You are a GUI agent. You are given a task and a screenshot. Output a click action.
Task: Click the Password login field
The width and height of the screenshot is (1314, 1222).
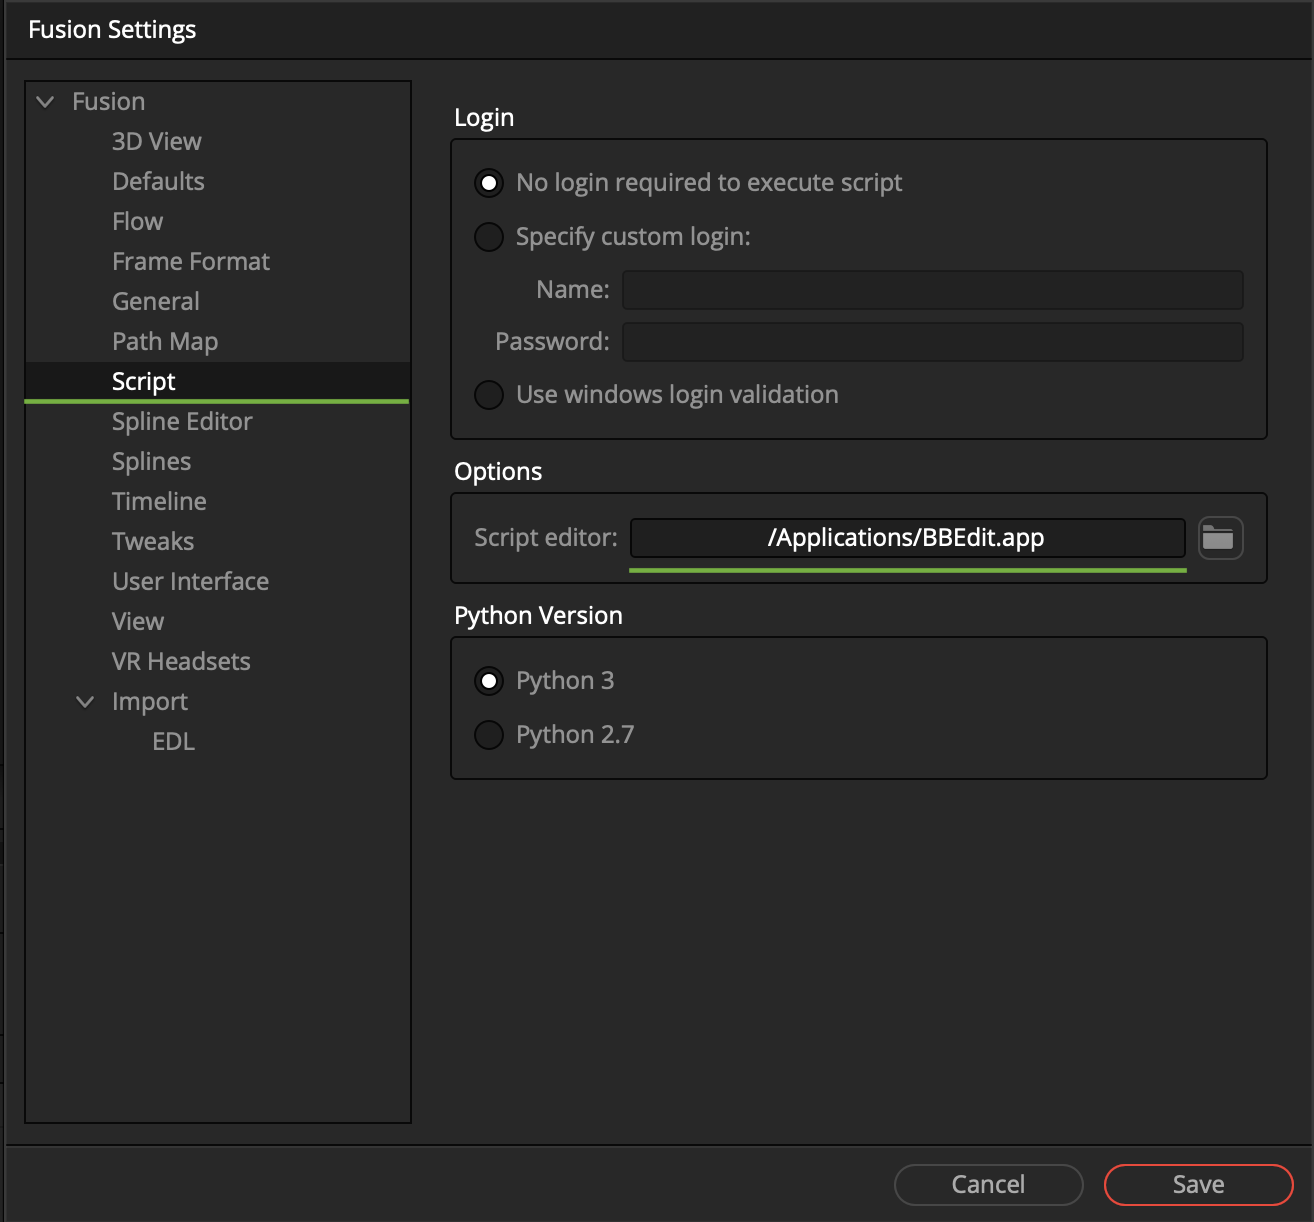click(x=933, y=342)
